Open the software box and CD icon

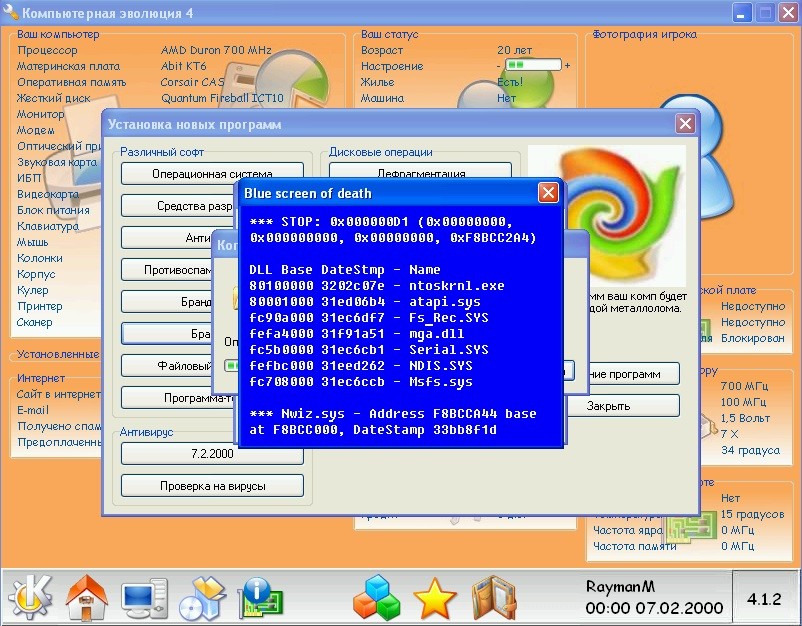pos(203,598)
